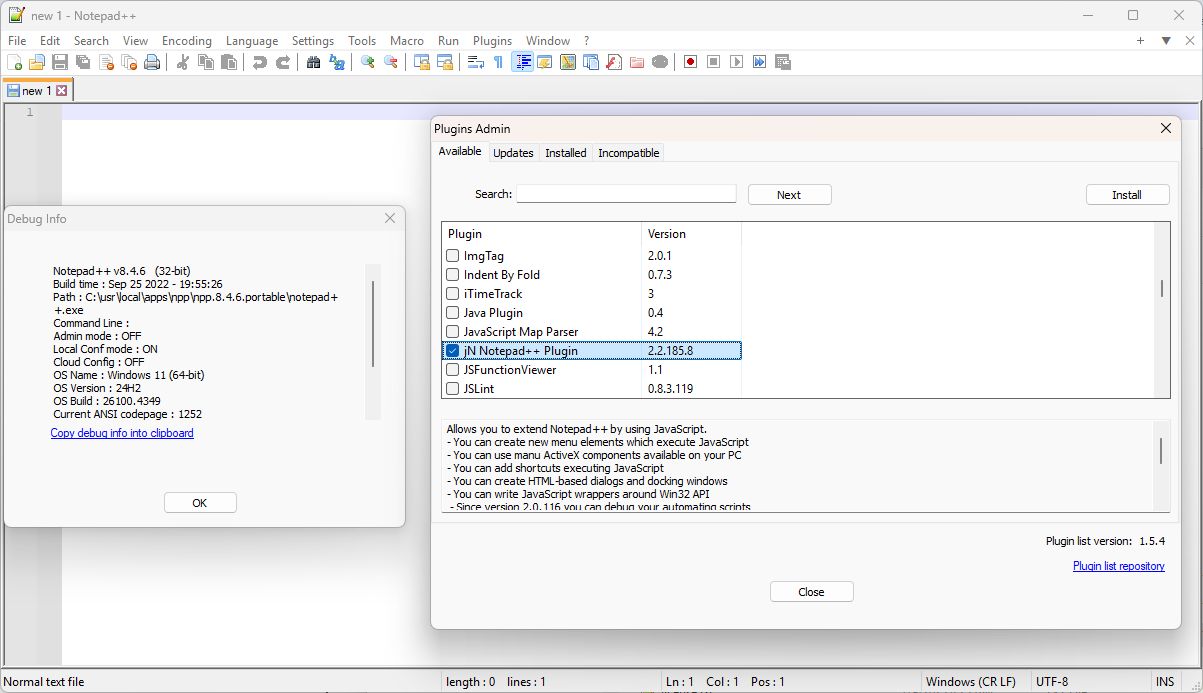Select the Available tab
This screenshot has height=693, width=1203.
click(x=460, y=151)
